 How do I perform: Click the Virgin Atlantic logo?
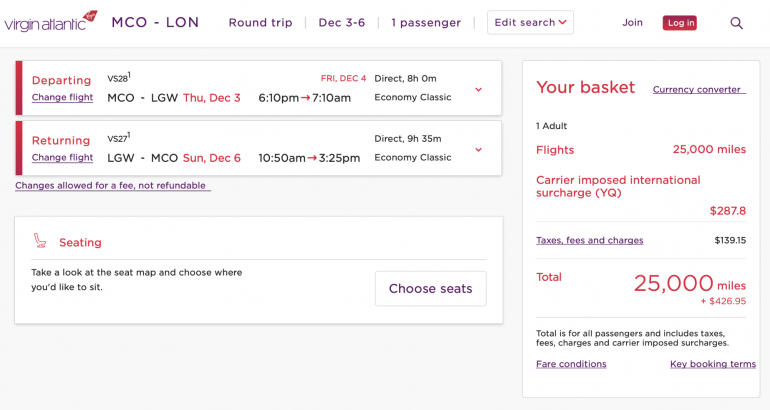[x=51, y=22]
